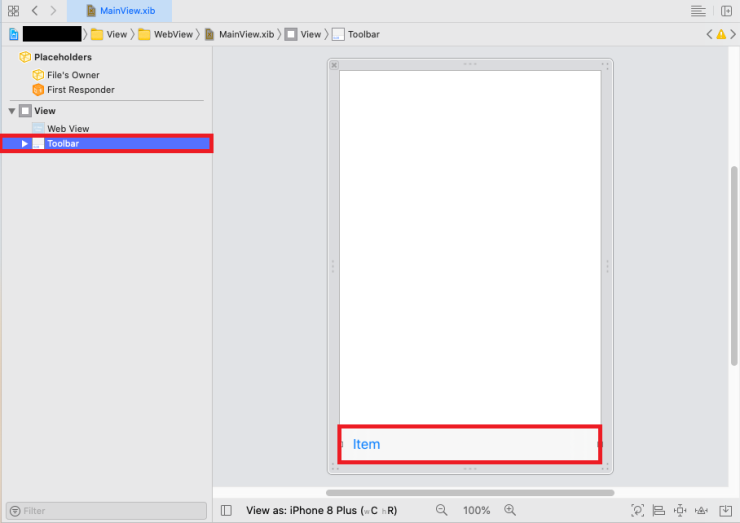Click the Update Frames button
This screenshot has height=523, width=740.
point(638,510)
